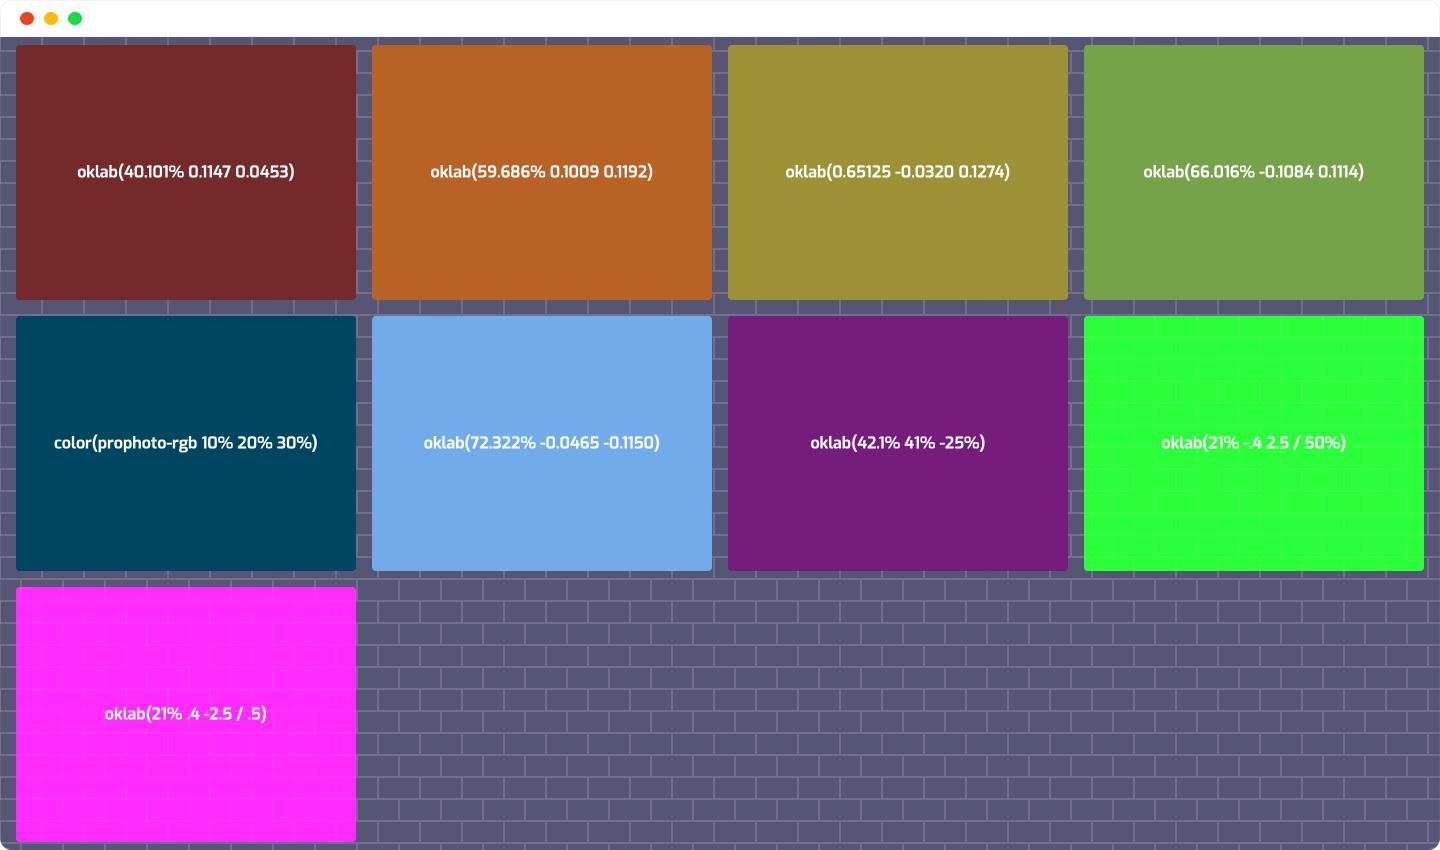Maximize the window with the green titlebar button
This screenshot has width=1440, height=850.
click(x=75, y=18)
